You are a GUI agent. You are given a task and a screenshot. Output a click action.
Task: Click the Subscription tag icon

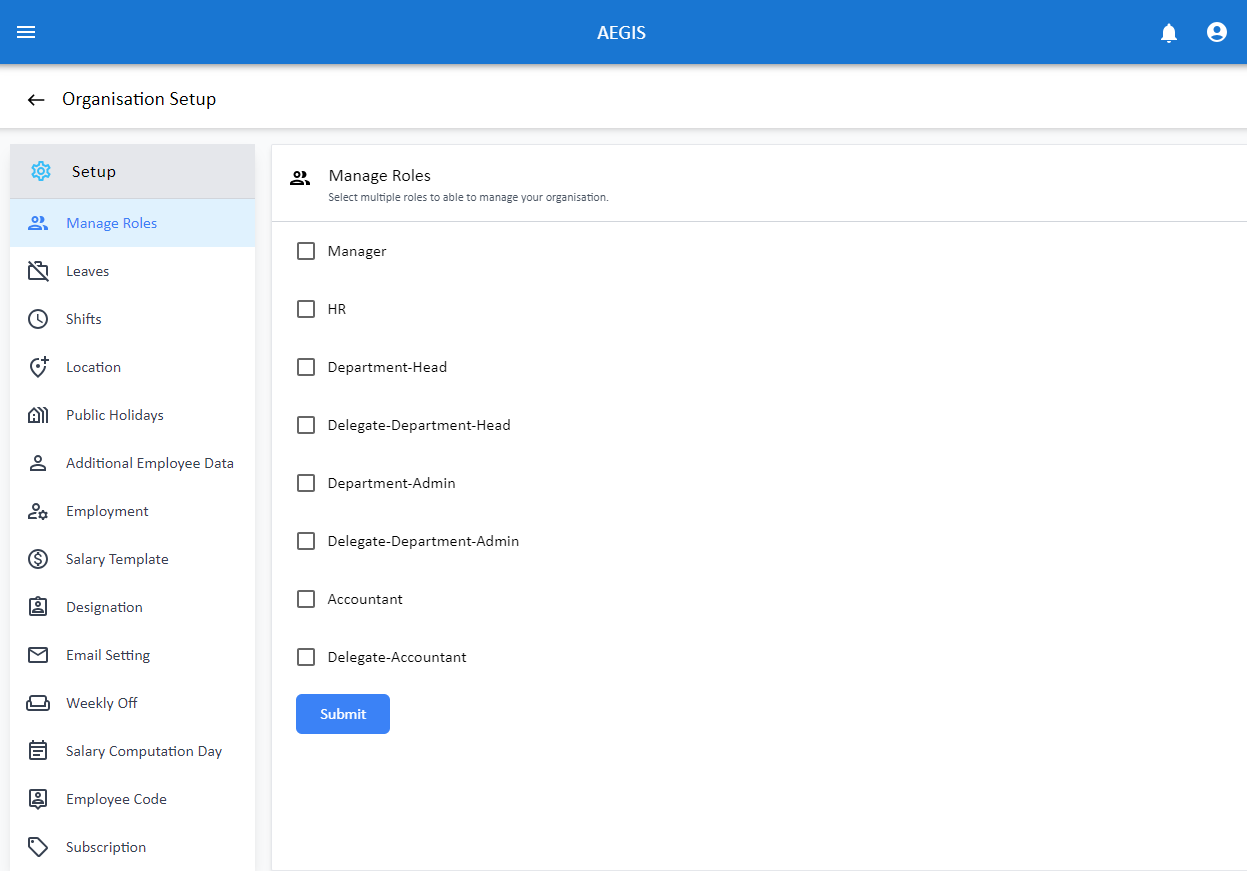pyautogui.click(x=38, y=847)
